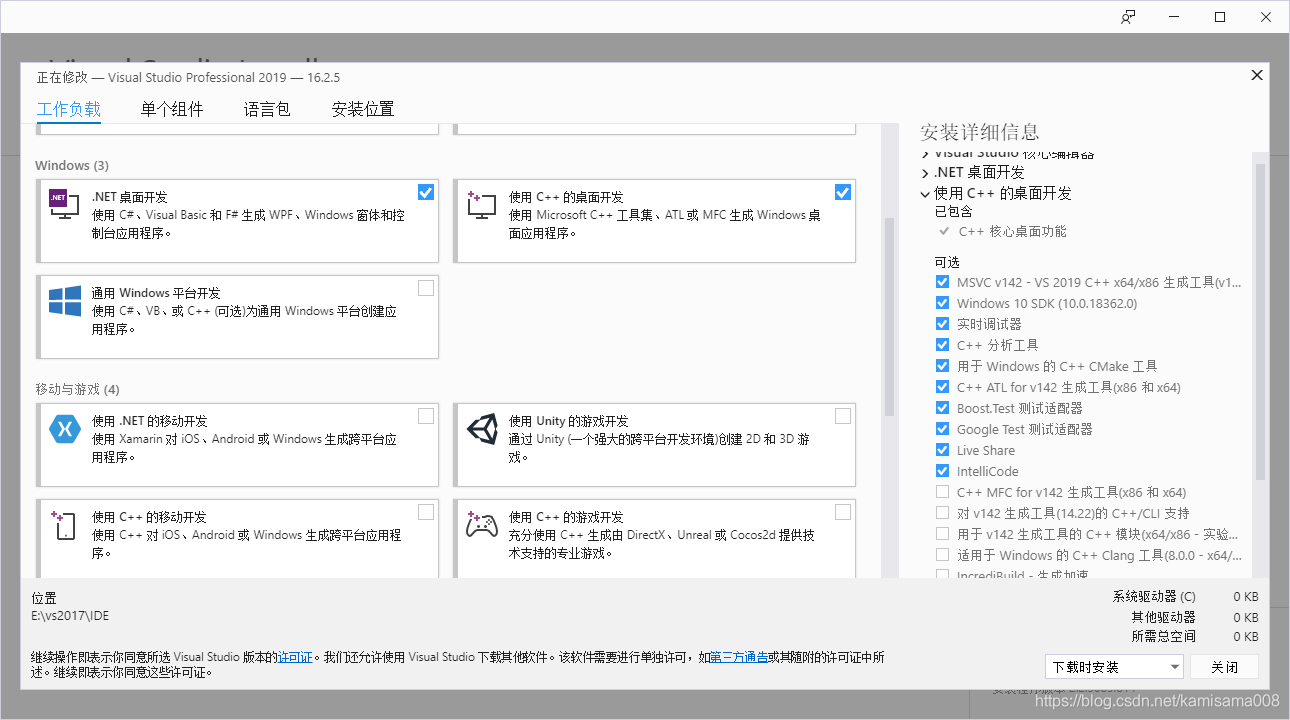Click the Unity game development icon
Image resolution: width=1290 pixels, height=720 pixels.
480,430
